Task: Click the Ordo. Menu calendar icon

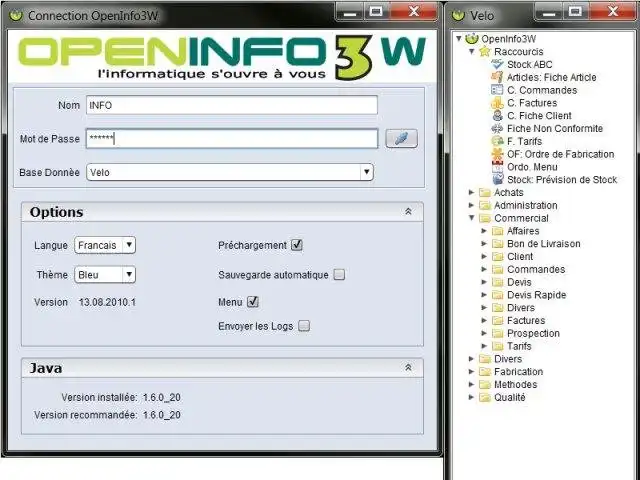Action: click(497, 167)
